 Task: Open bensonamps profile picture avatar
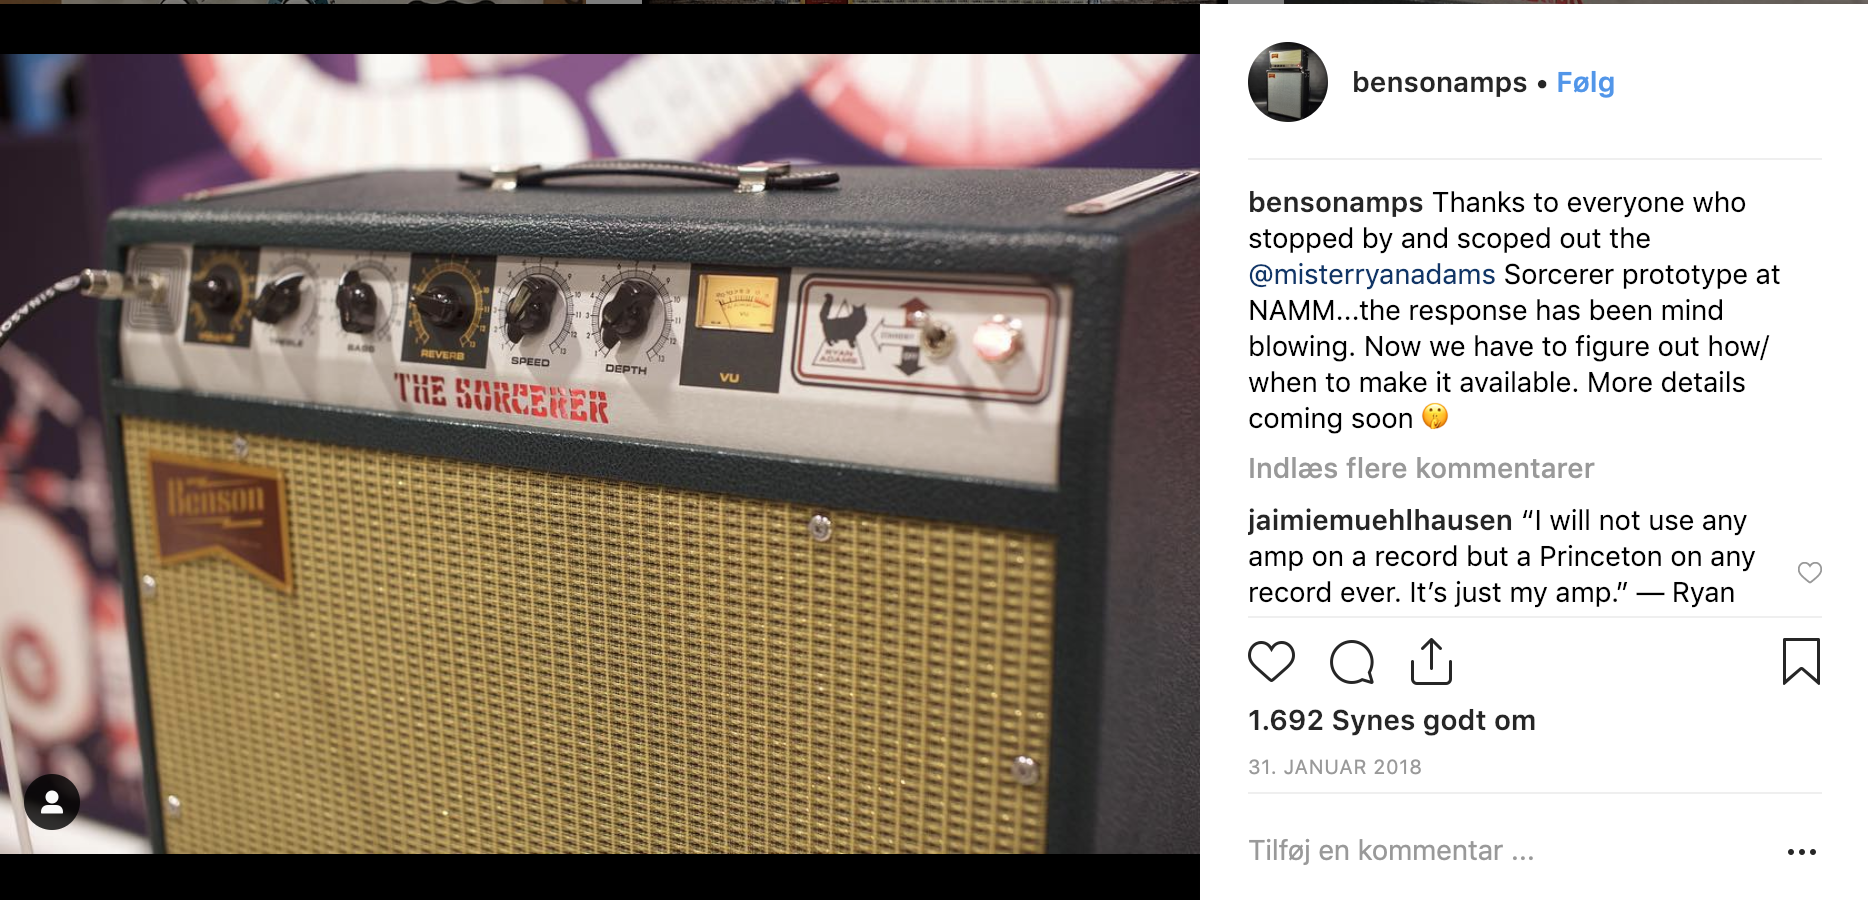tap(1288, 82)
